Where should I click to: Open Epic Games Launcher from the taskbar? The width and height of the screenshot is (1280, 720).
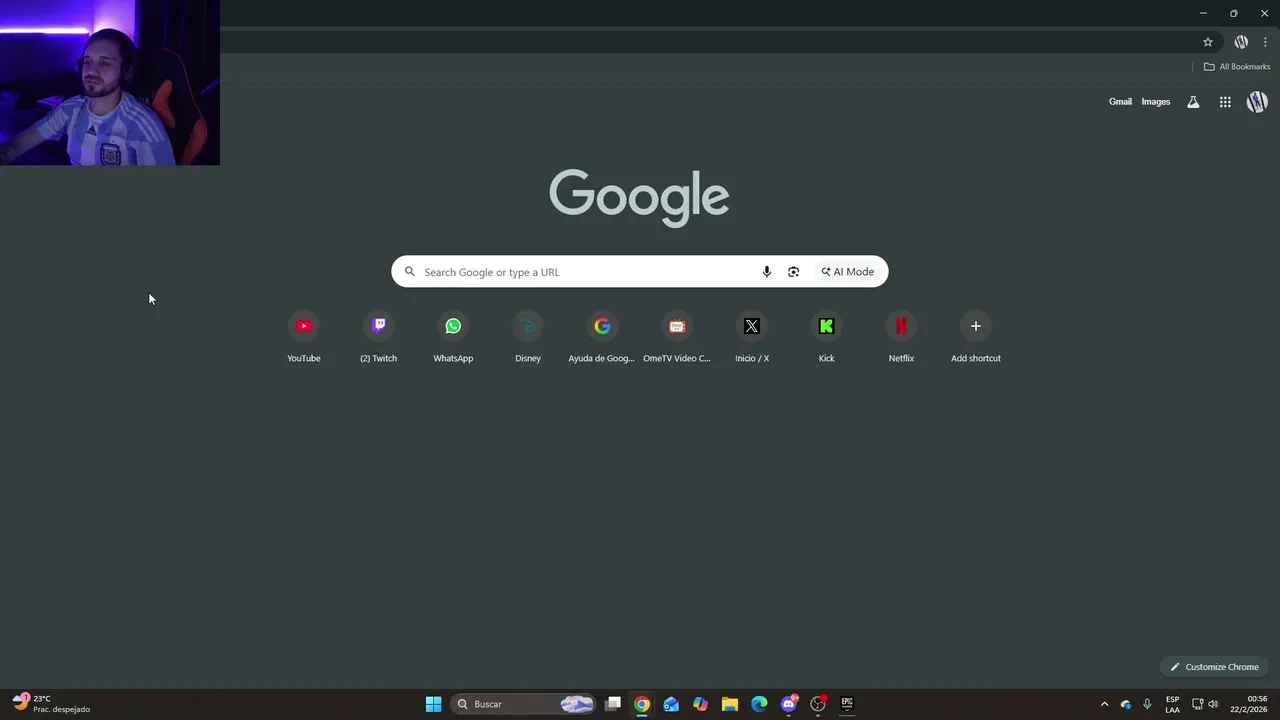click(x=847, y=704)
